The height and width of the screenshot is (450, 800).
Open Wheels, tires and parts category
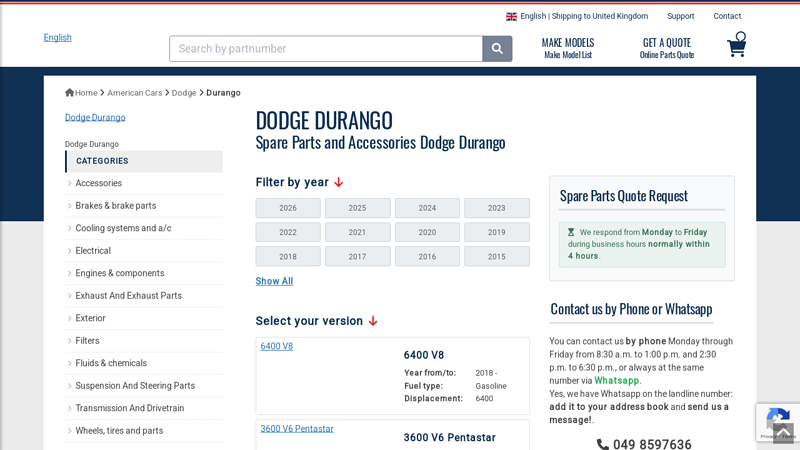click(119, 430)
